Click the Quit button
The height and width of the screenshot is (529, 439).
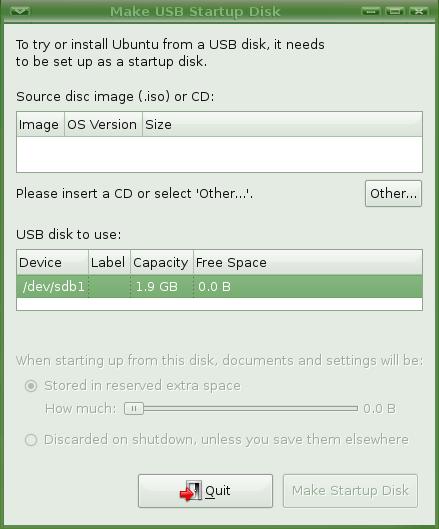click(x=205, y=491)
